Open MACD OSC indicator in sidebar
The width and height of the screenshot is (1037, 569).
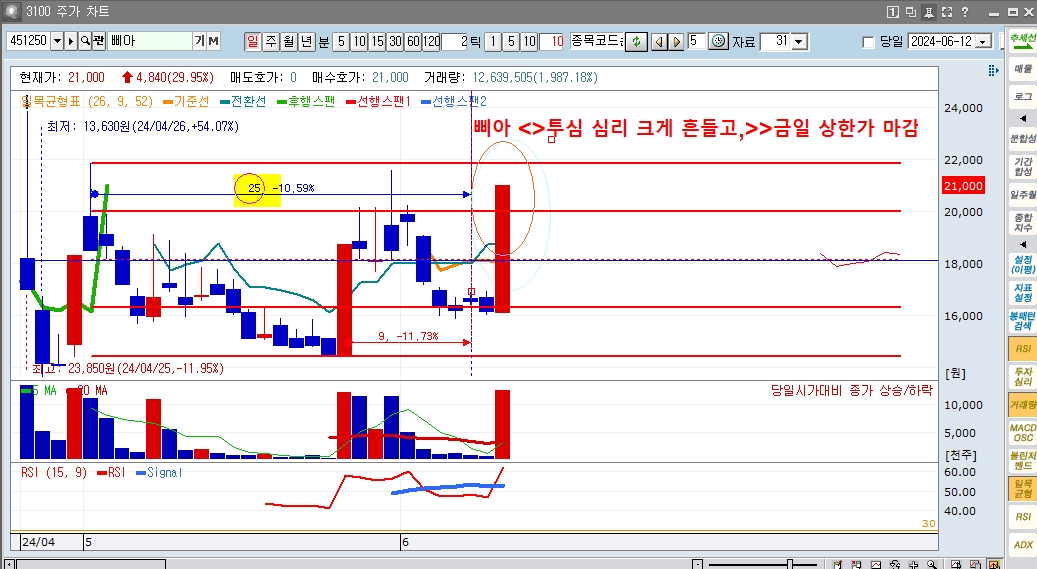click(x=1022, y=433)
